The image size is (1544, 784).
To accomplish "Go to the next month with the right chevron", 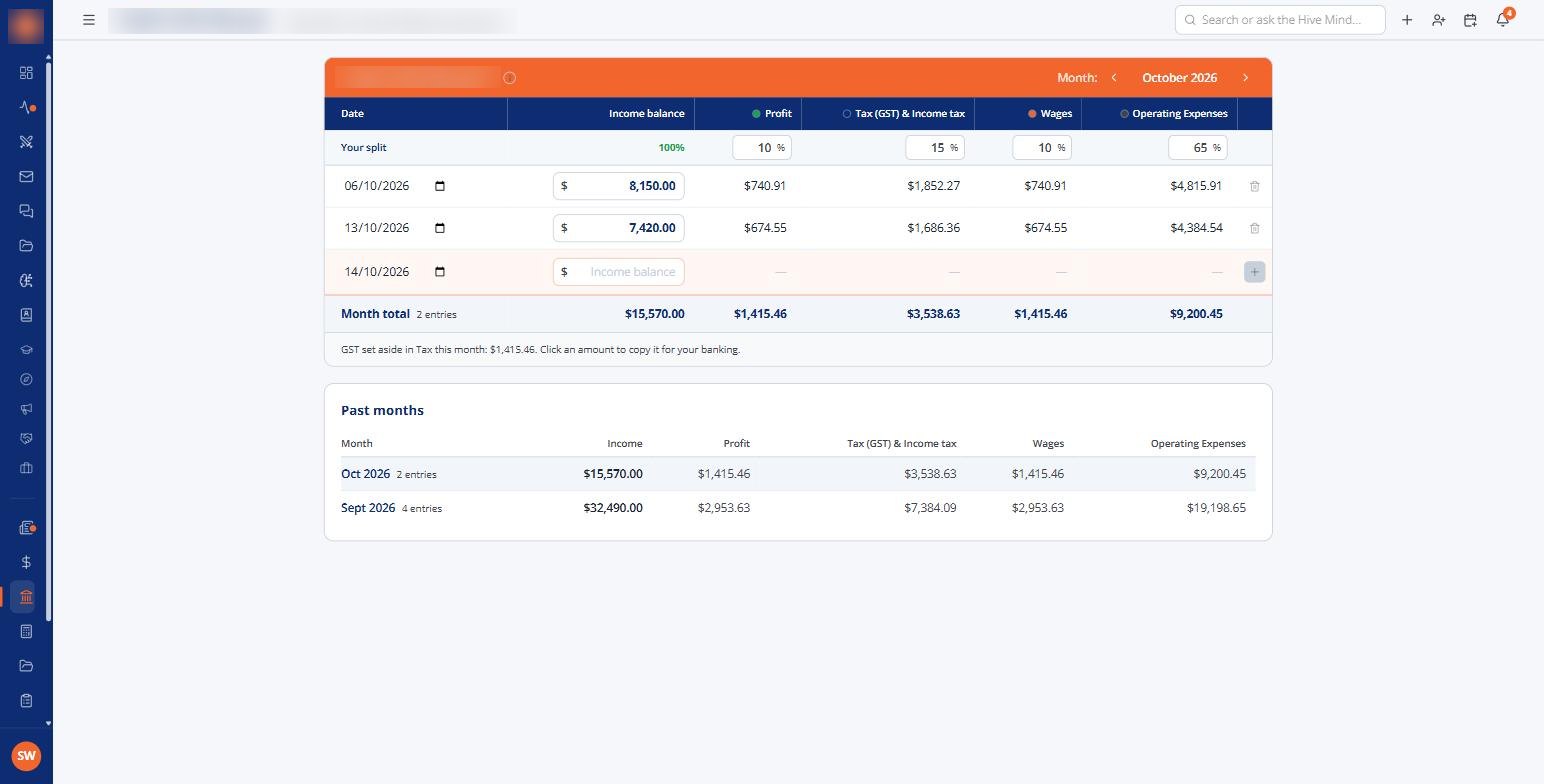I will (1245, 77).
